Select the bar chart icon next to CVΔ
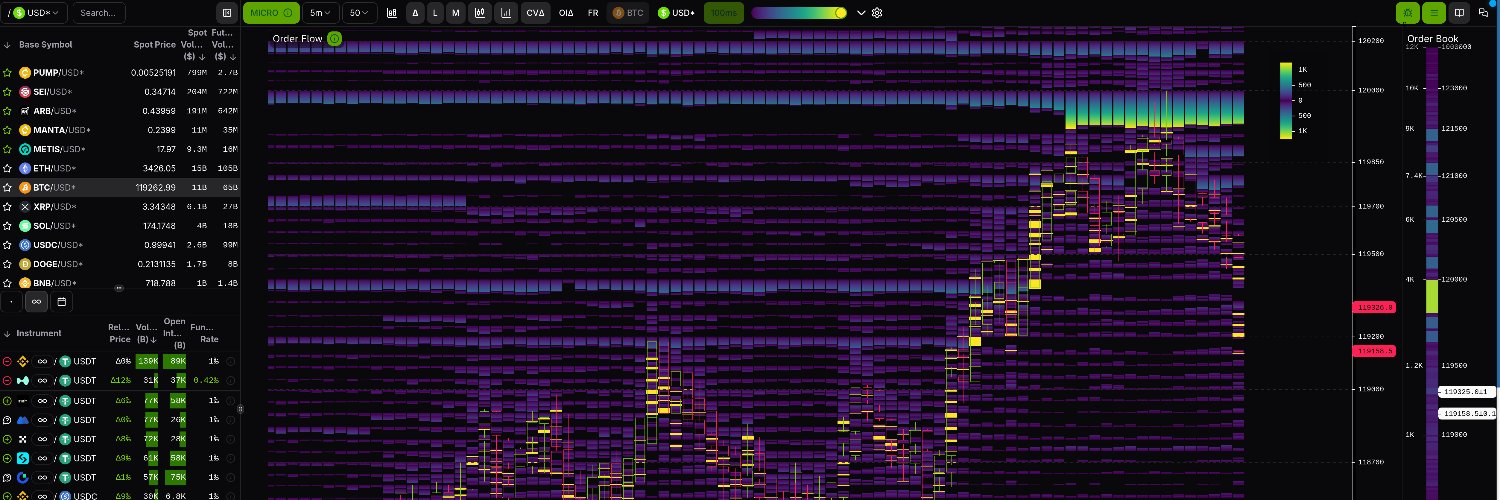1500x500 pixels. point(507,13)
